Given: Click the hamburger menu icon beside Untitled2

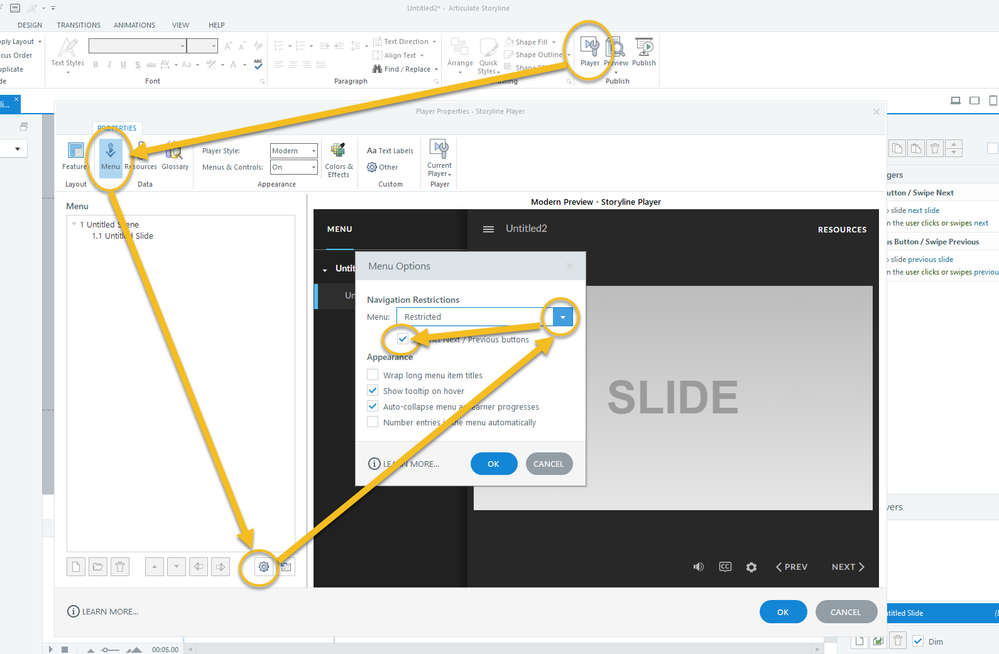Looking at the screenshot, I should point(488,229).
